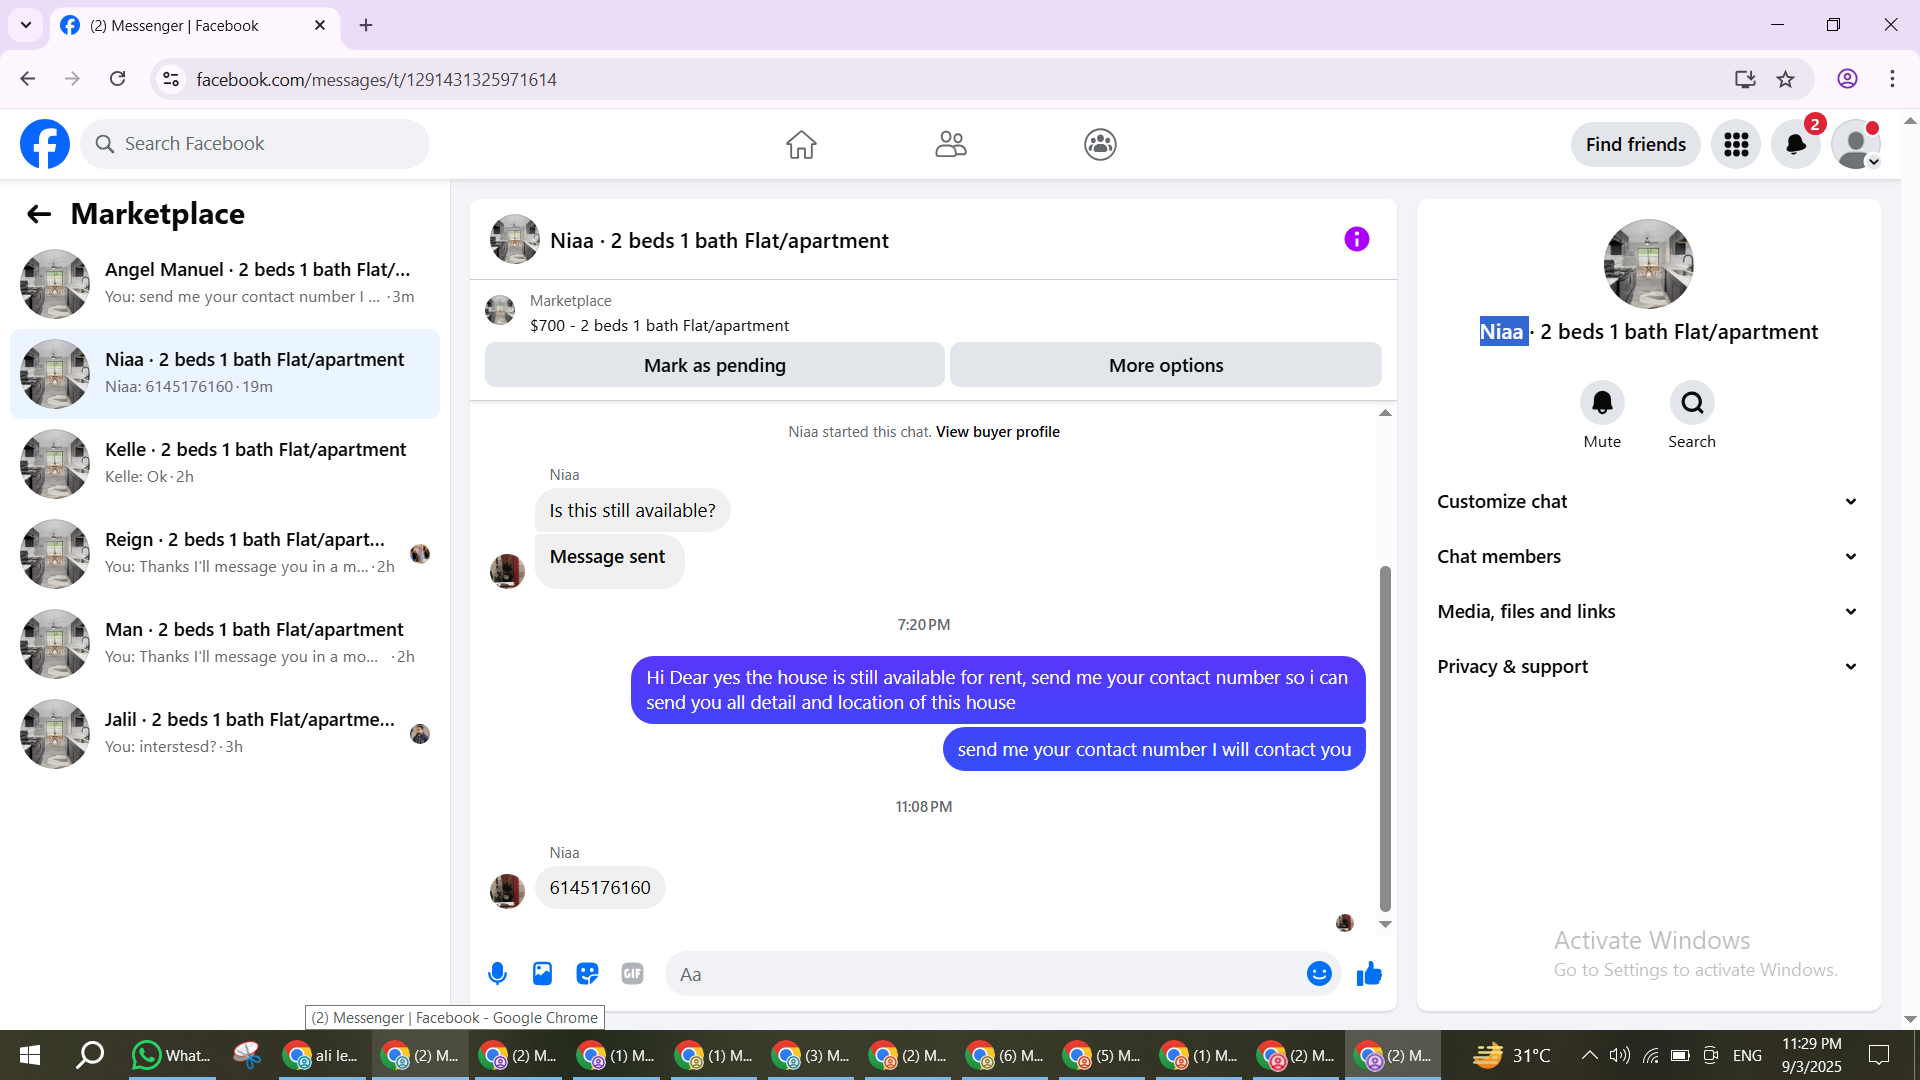
Task: Click More options button
Action: pyautogui.click(x=1166, y=365)
